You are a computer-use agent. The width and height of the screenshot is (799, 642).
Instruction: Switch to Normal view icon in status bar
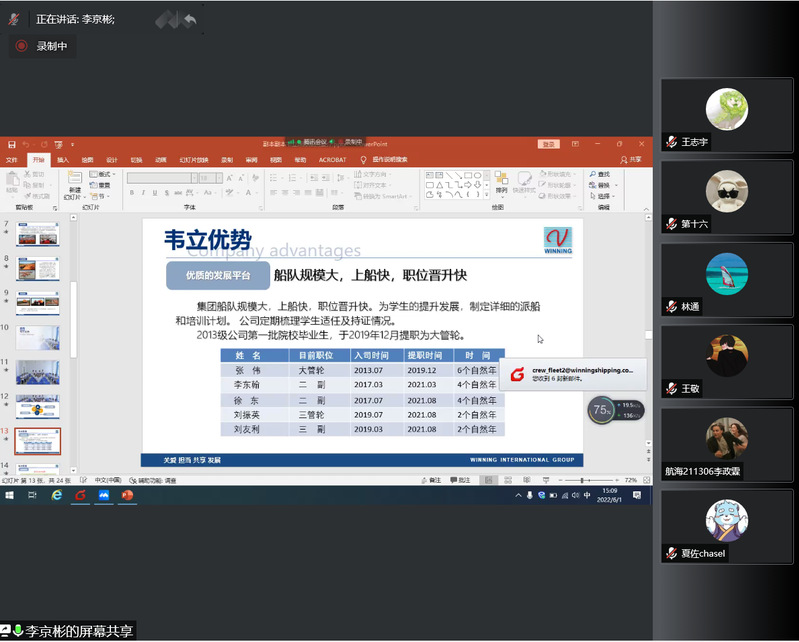[489, 480]
